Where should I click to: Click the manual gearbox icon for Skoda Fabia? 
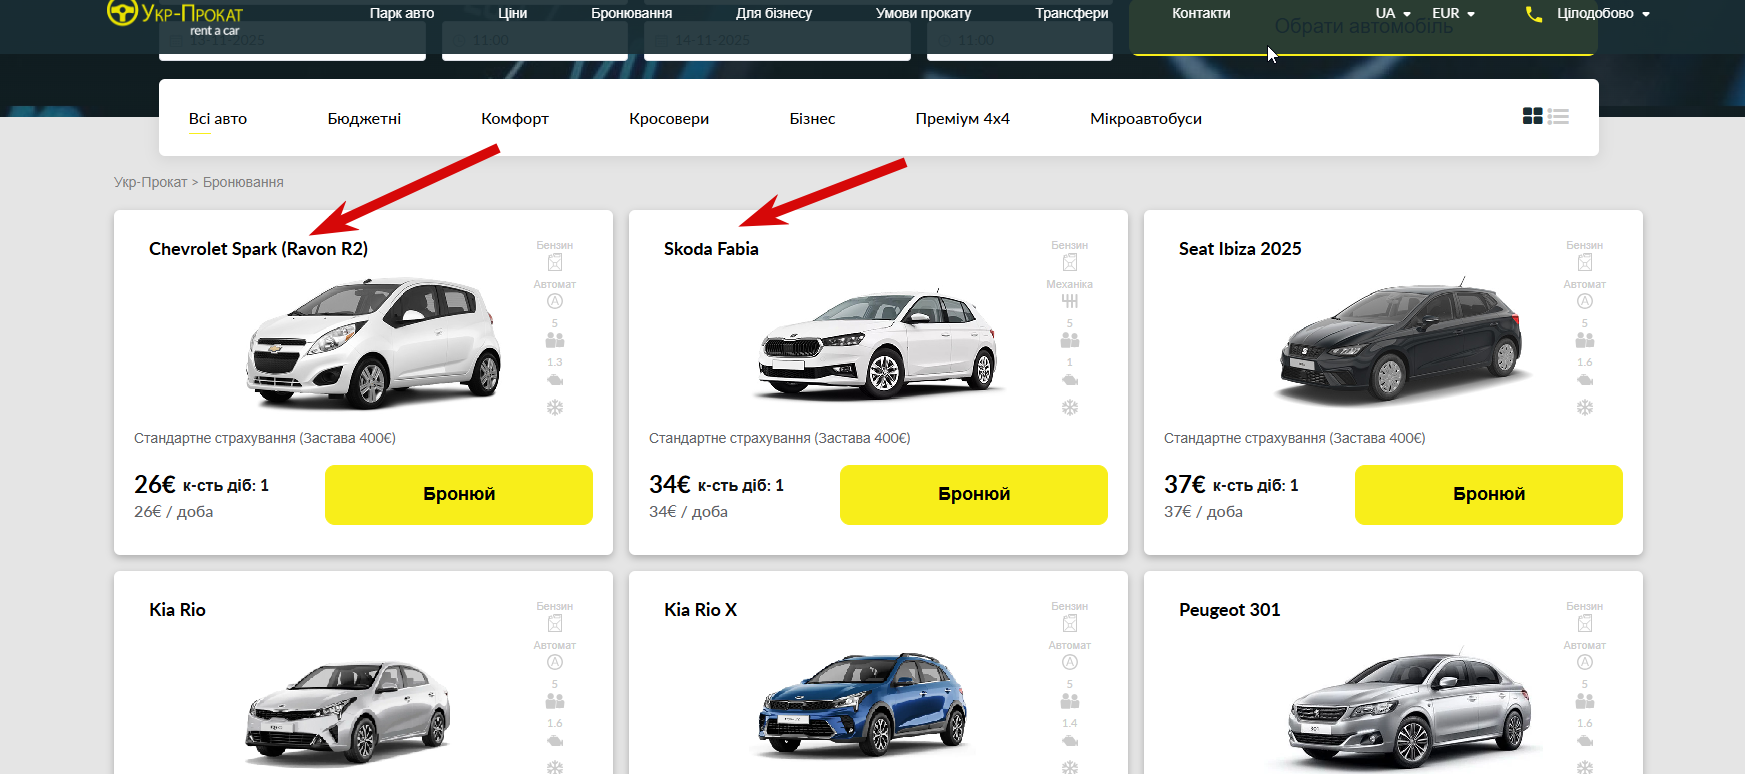[1070, 301]
